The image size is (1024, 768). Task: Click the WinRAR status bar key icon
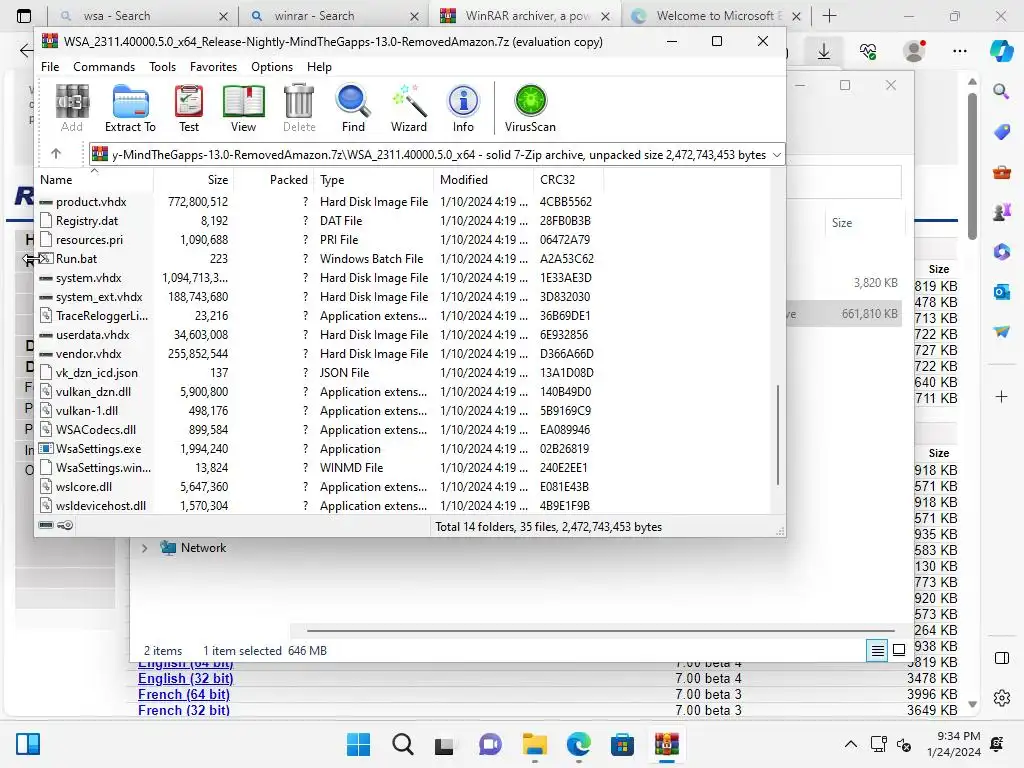pos(65,525)
